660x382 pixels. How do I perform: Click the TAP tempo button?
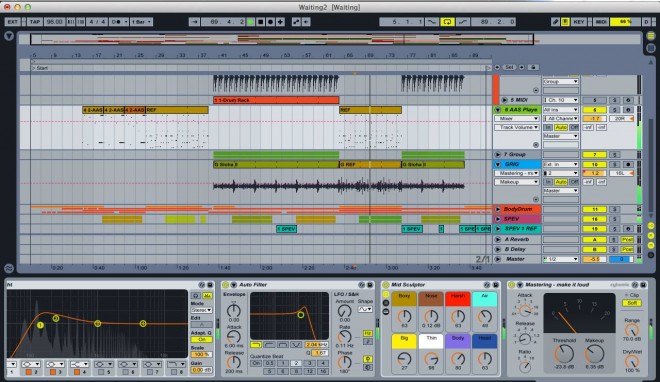(35, 22)
